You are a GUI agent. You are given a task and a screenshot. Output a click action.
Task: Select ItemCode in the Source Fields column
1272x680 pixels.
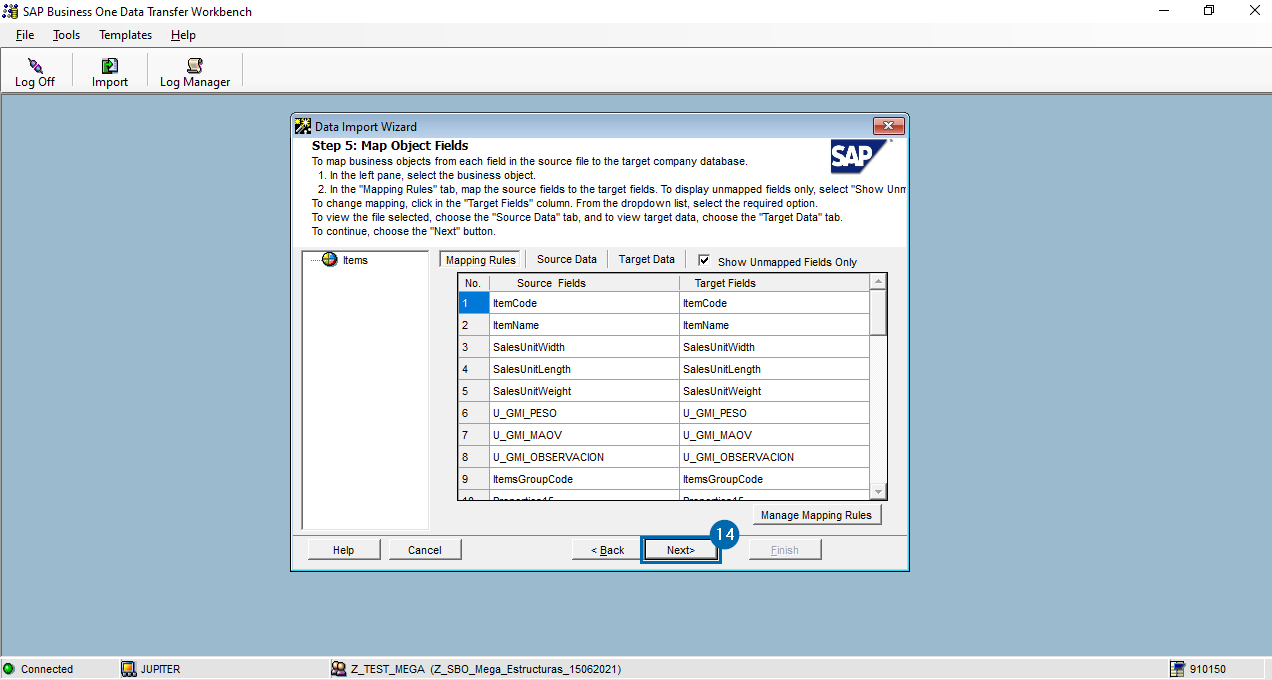[584, 303]
